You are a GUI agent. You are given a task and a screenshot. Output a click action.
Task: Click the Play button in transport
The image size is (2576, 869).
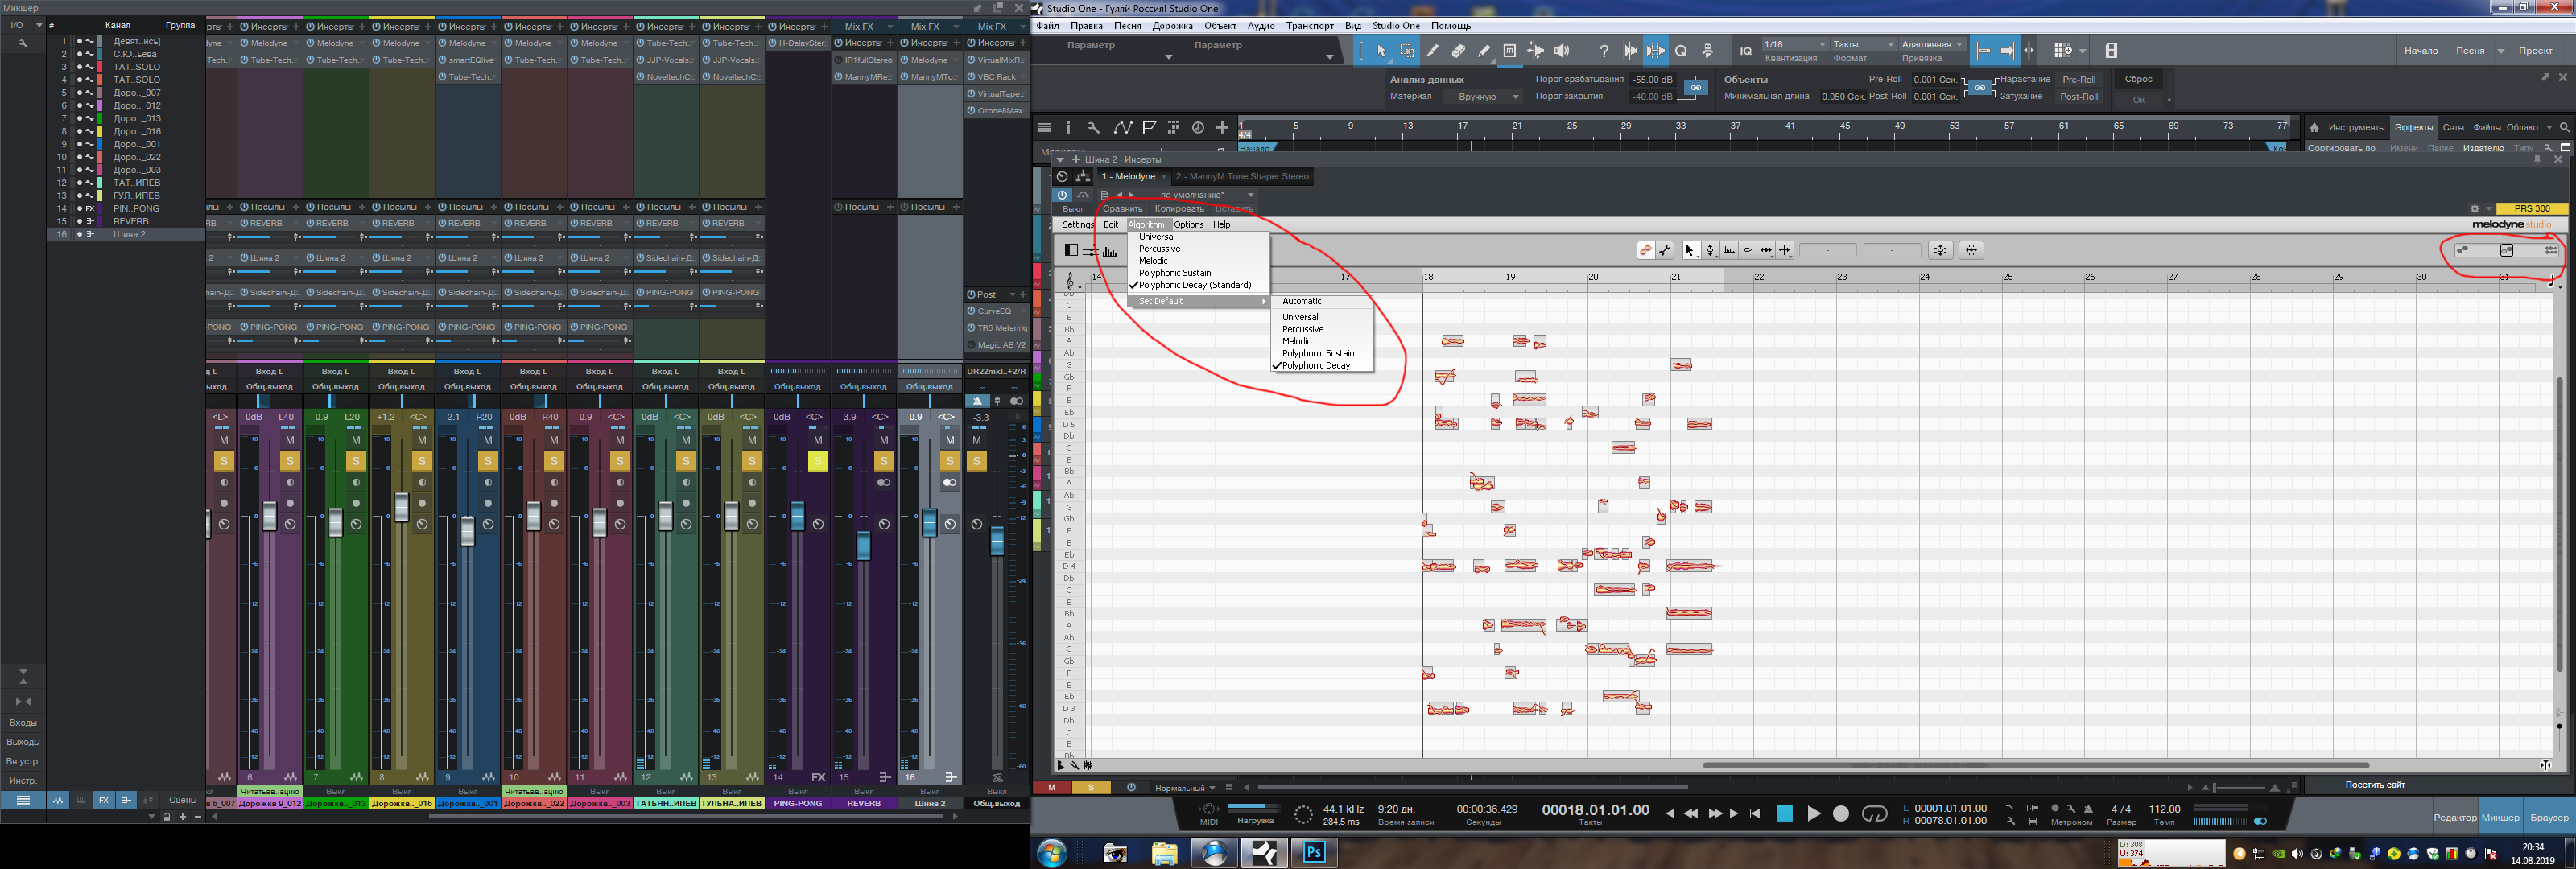(1813, 814)
